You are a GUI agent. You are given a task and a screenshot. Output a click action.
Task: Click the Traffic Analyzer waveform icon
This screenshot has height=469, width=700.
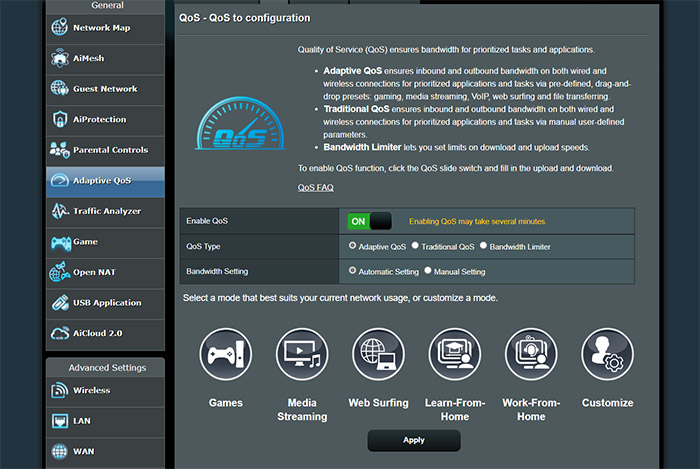pos(60,211)
